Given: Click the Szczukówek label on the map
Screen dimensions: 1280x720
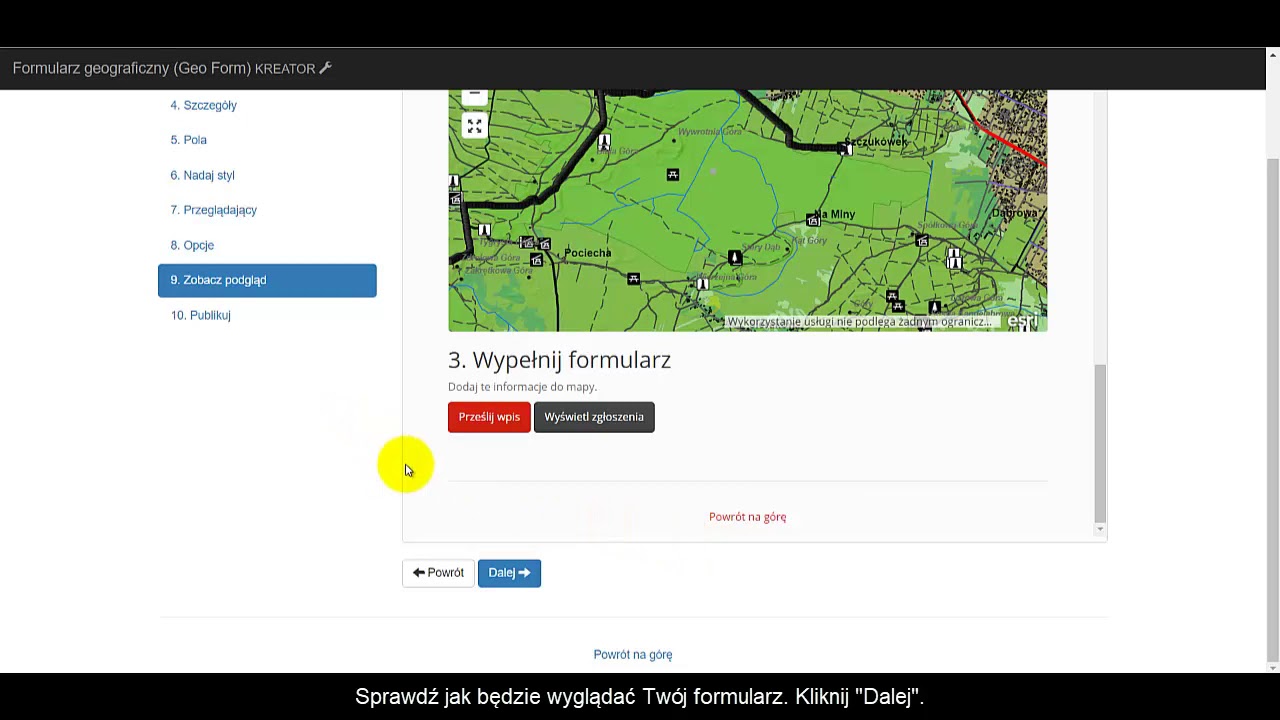Looking at the screenshot, I should 877,141.
